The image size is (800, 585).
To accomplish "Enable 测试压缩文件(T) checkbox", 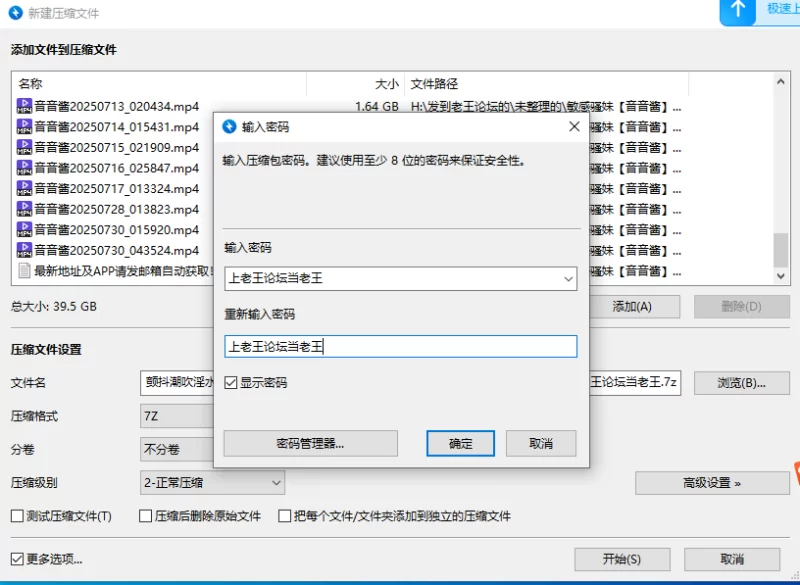I will 17,516.
